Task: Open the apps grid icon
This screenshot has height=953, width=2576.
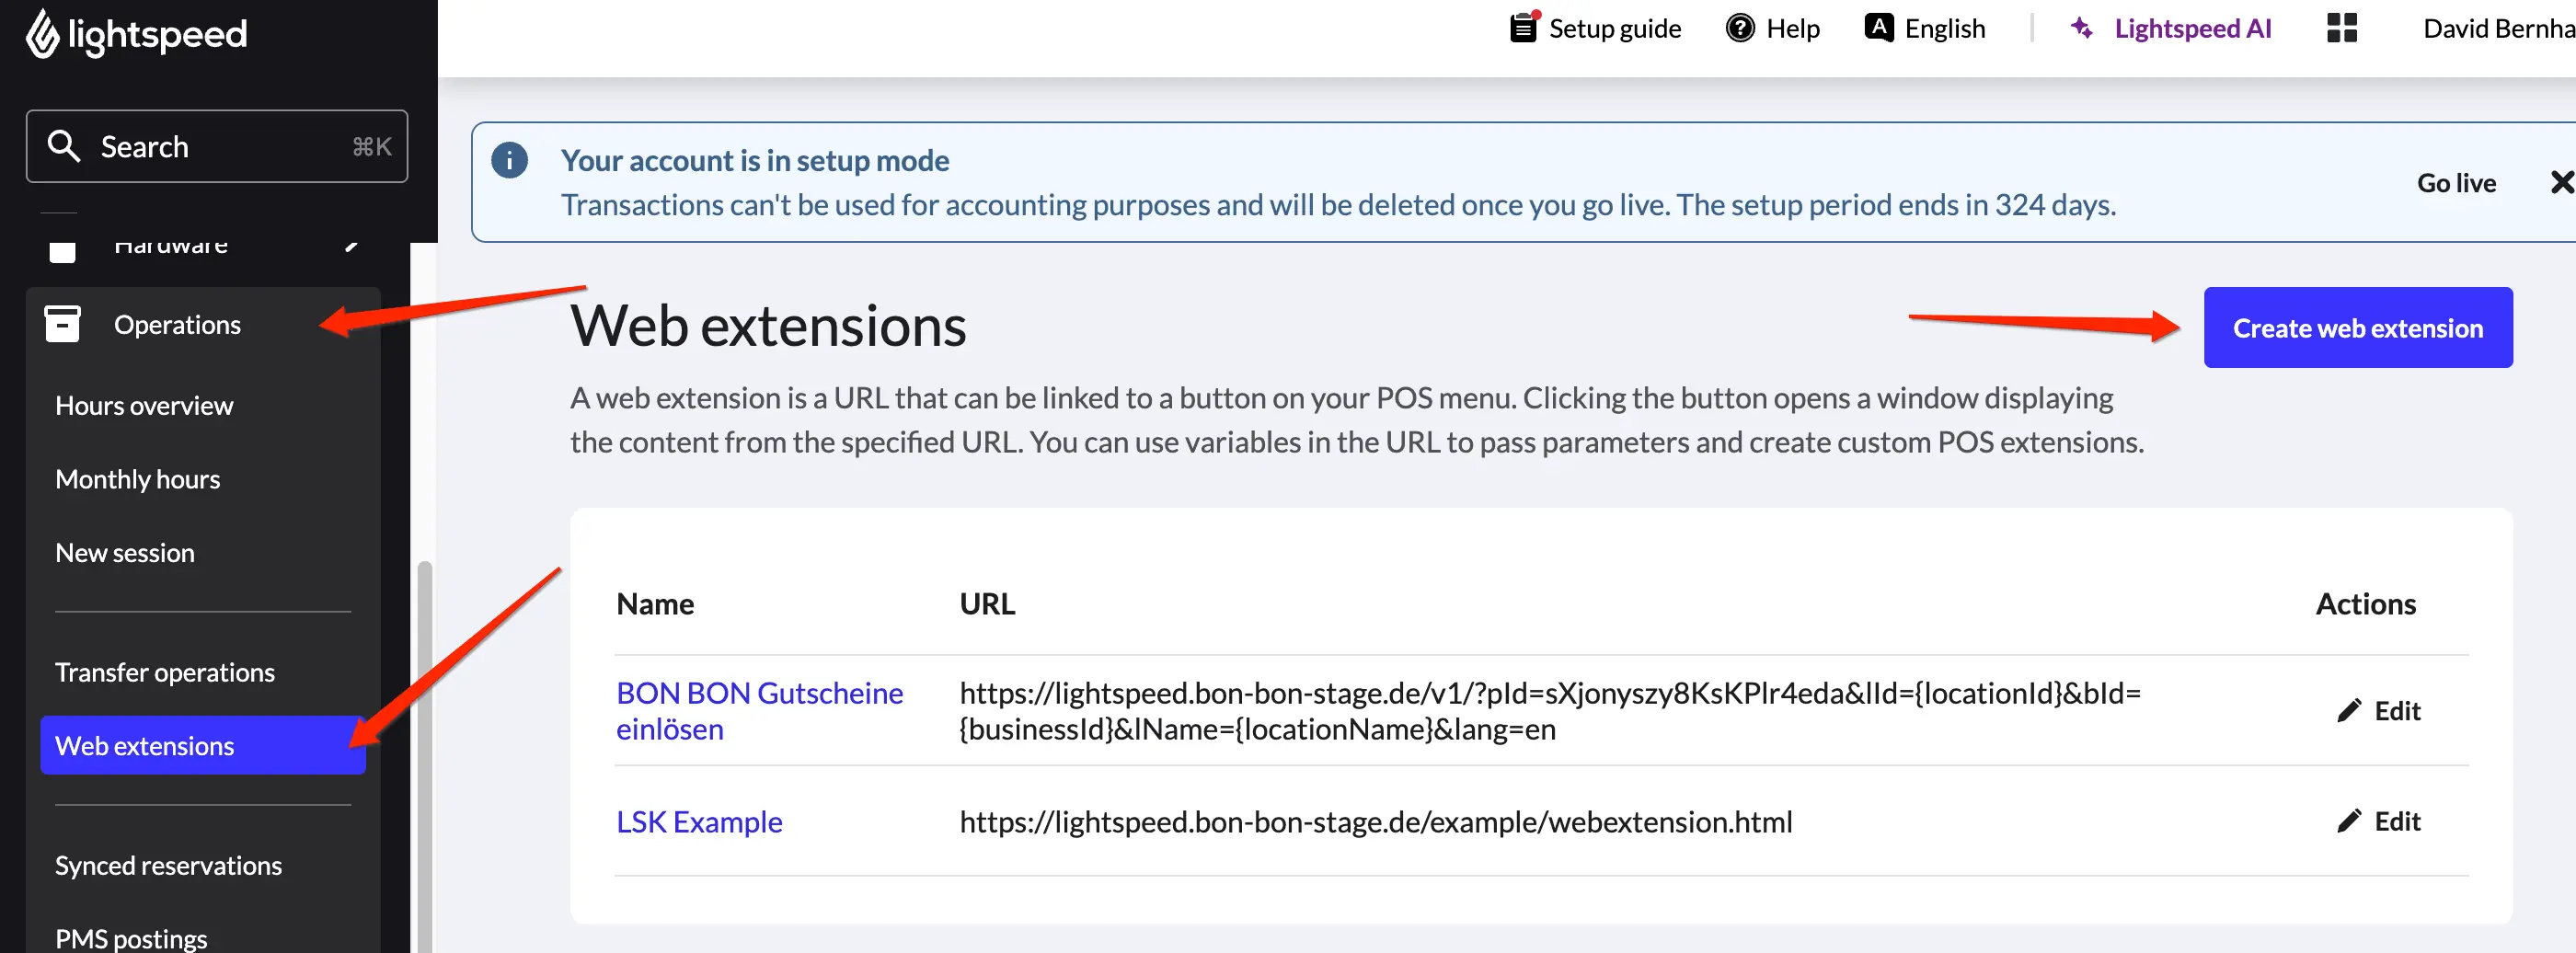Action: coord(2342,28)
